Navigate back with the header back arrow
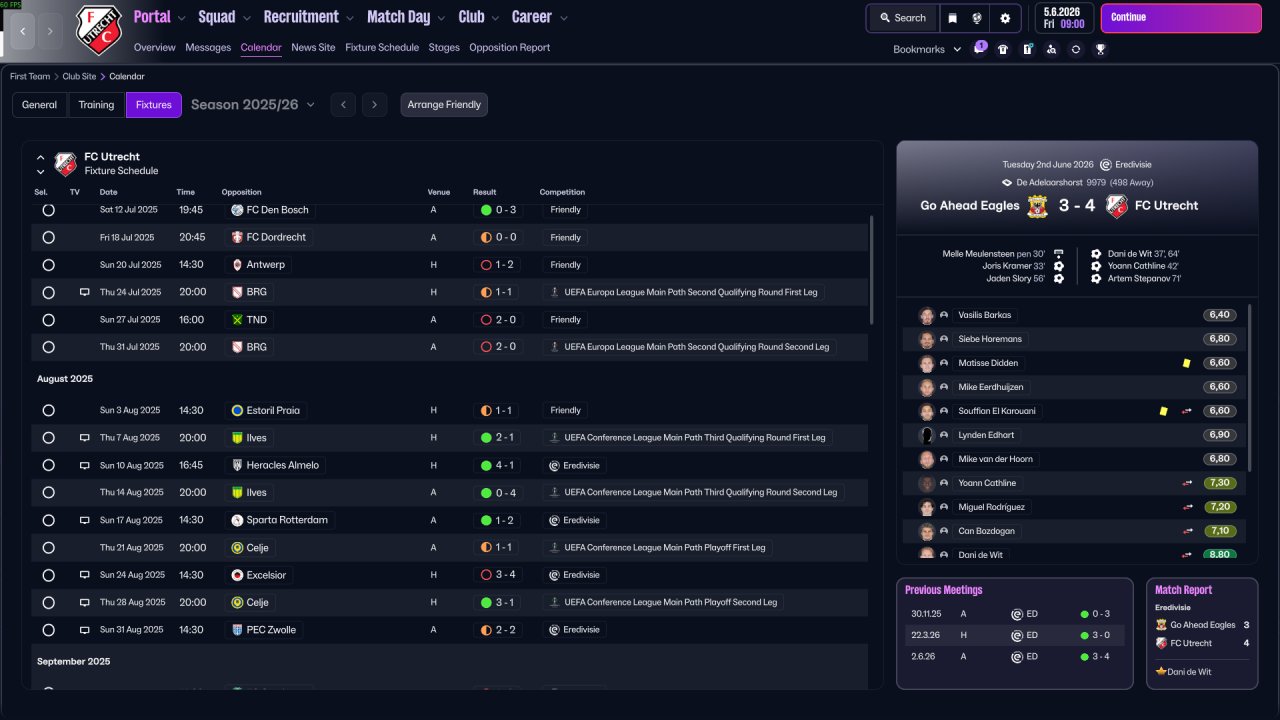 pyautogui.click(x=22, y=31)
